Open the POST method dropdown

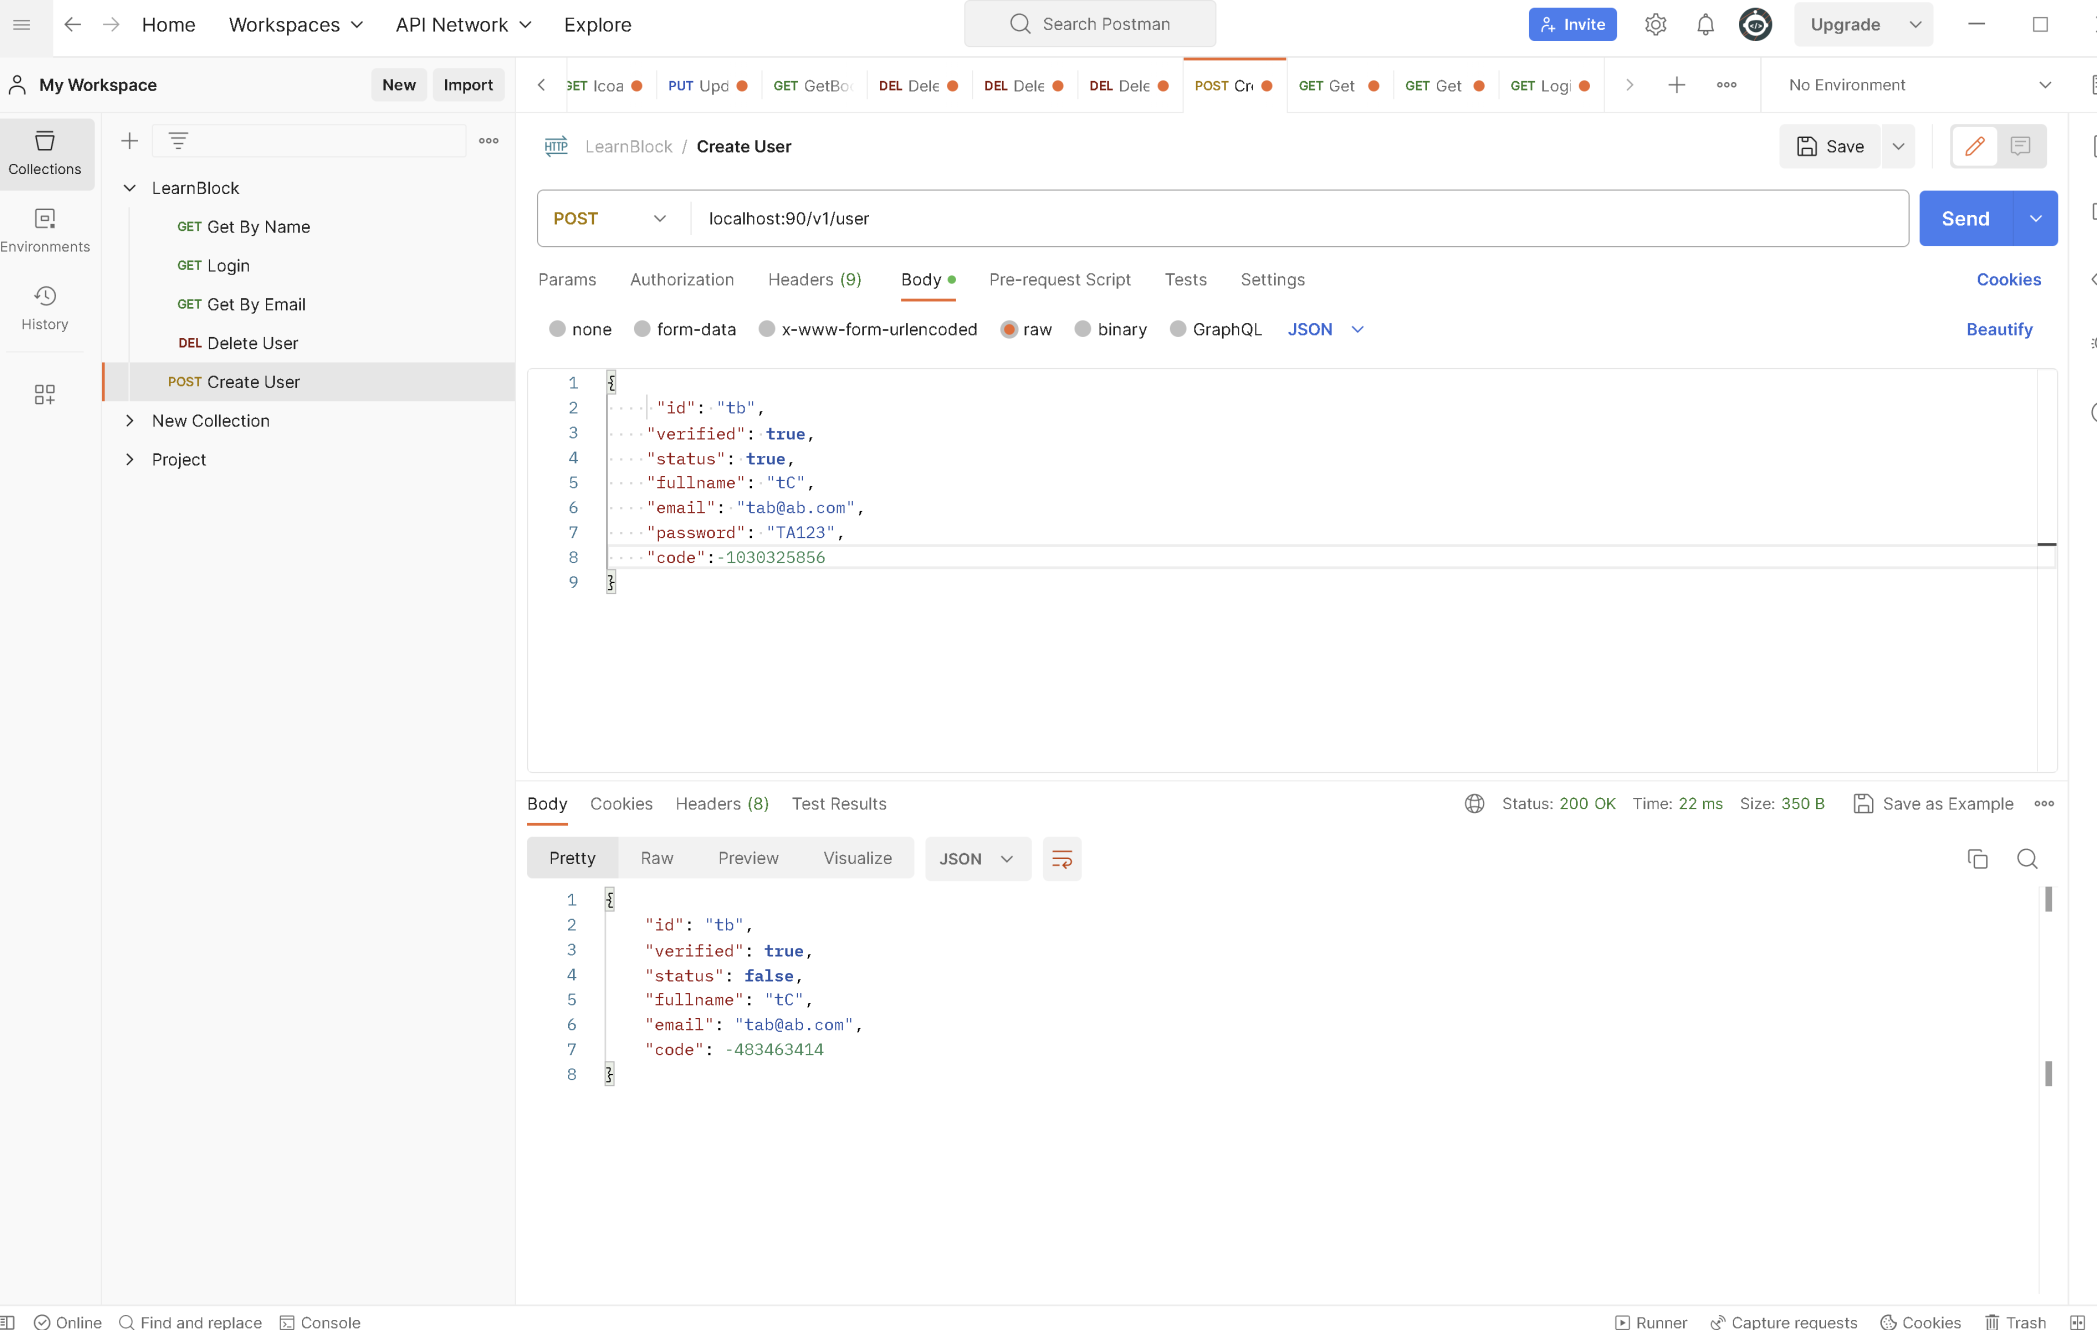(611, 218)
